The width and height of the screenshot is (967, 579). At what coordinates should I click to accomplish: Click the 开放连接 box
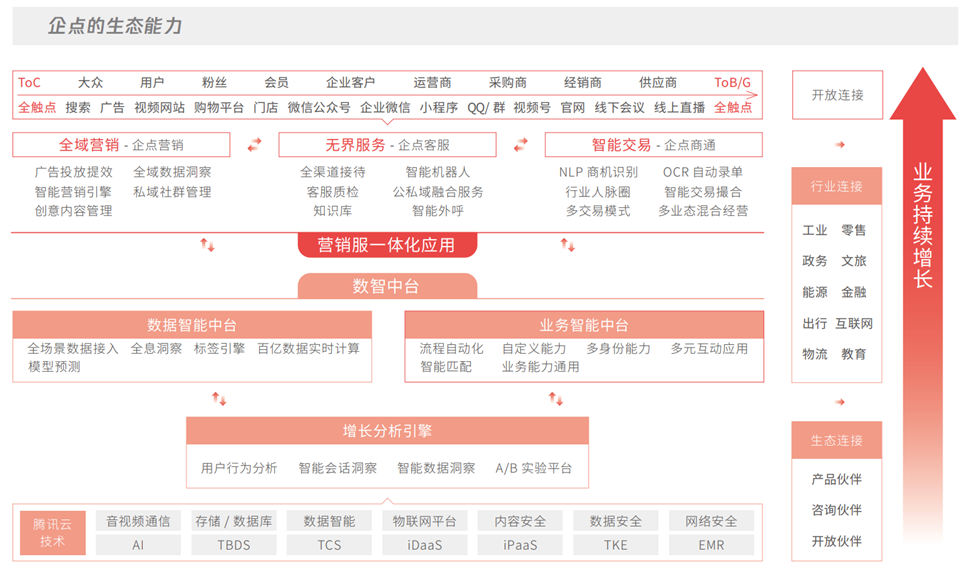point(837,95)
